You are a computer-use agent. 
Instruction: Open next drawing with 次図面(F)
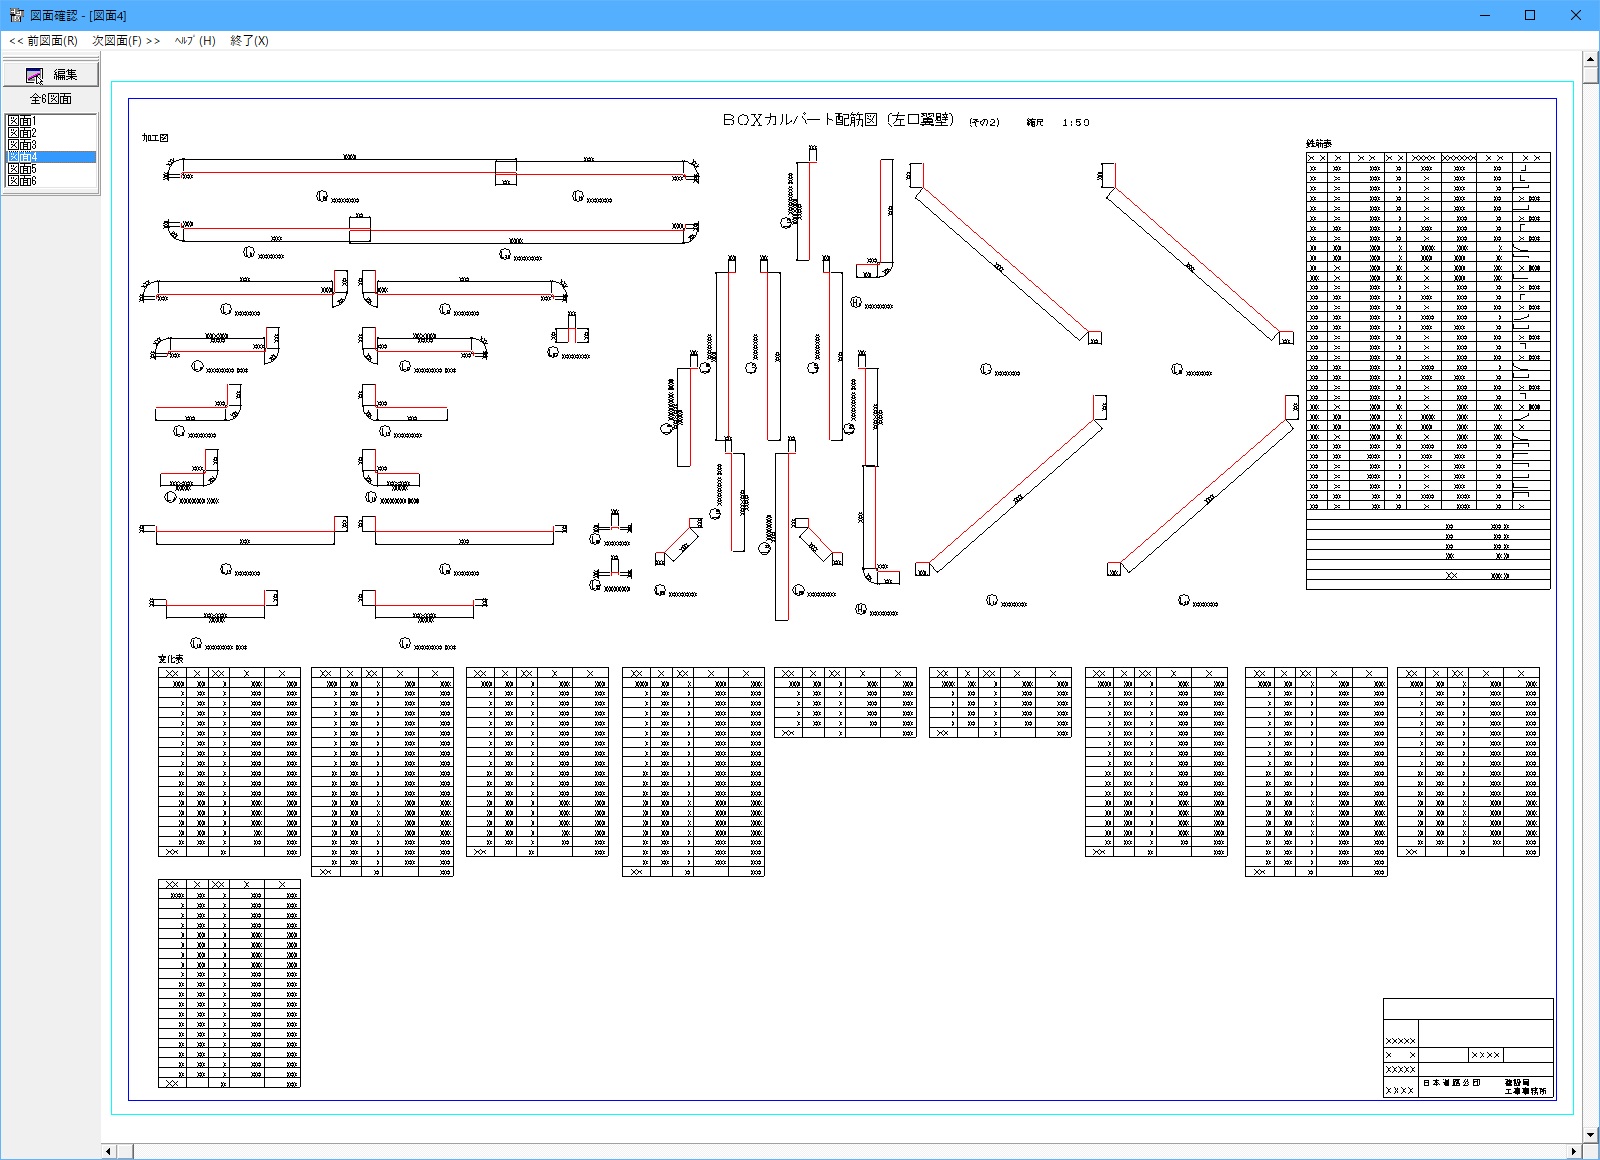point(126,41)
